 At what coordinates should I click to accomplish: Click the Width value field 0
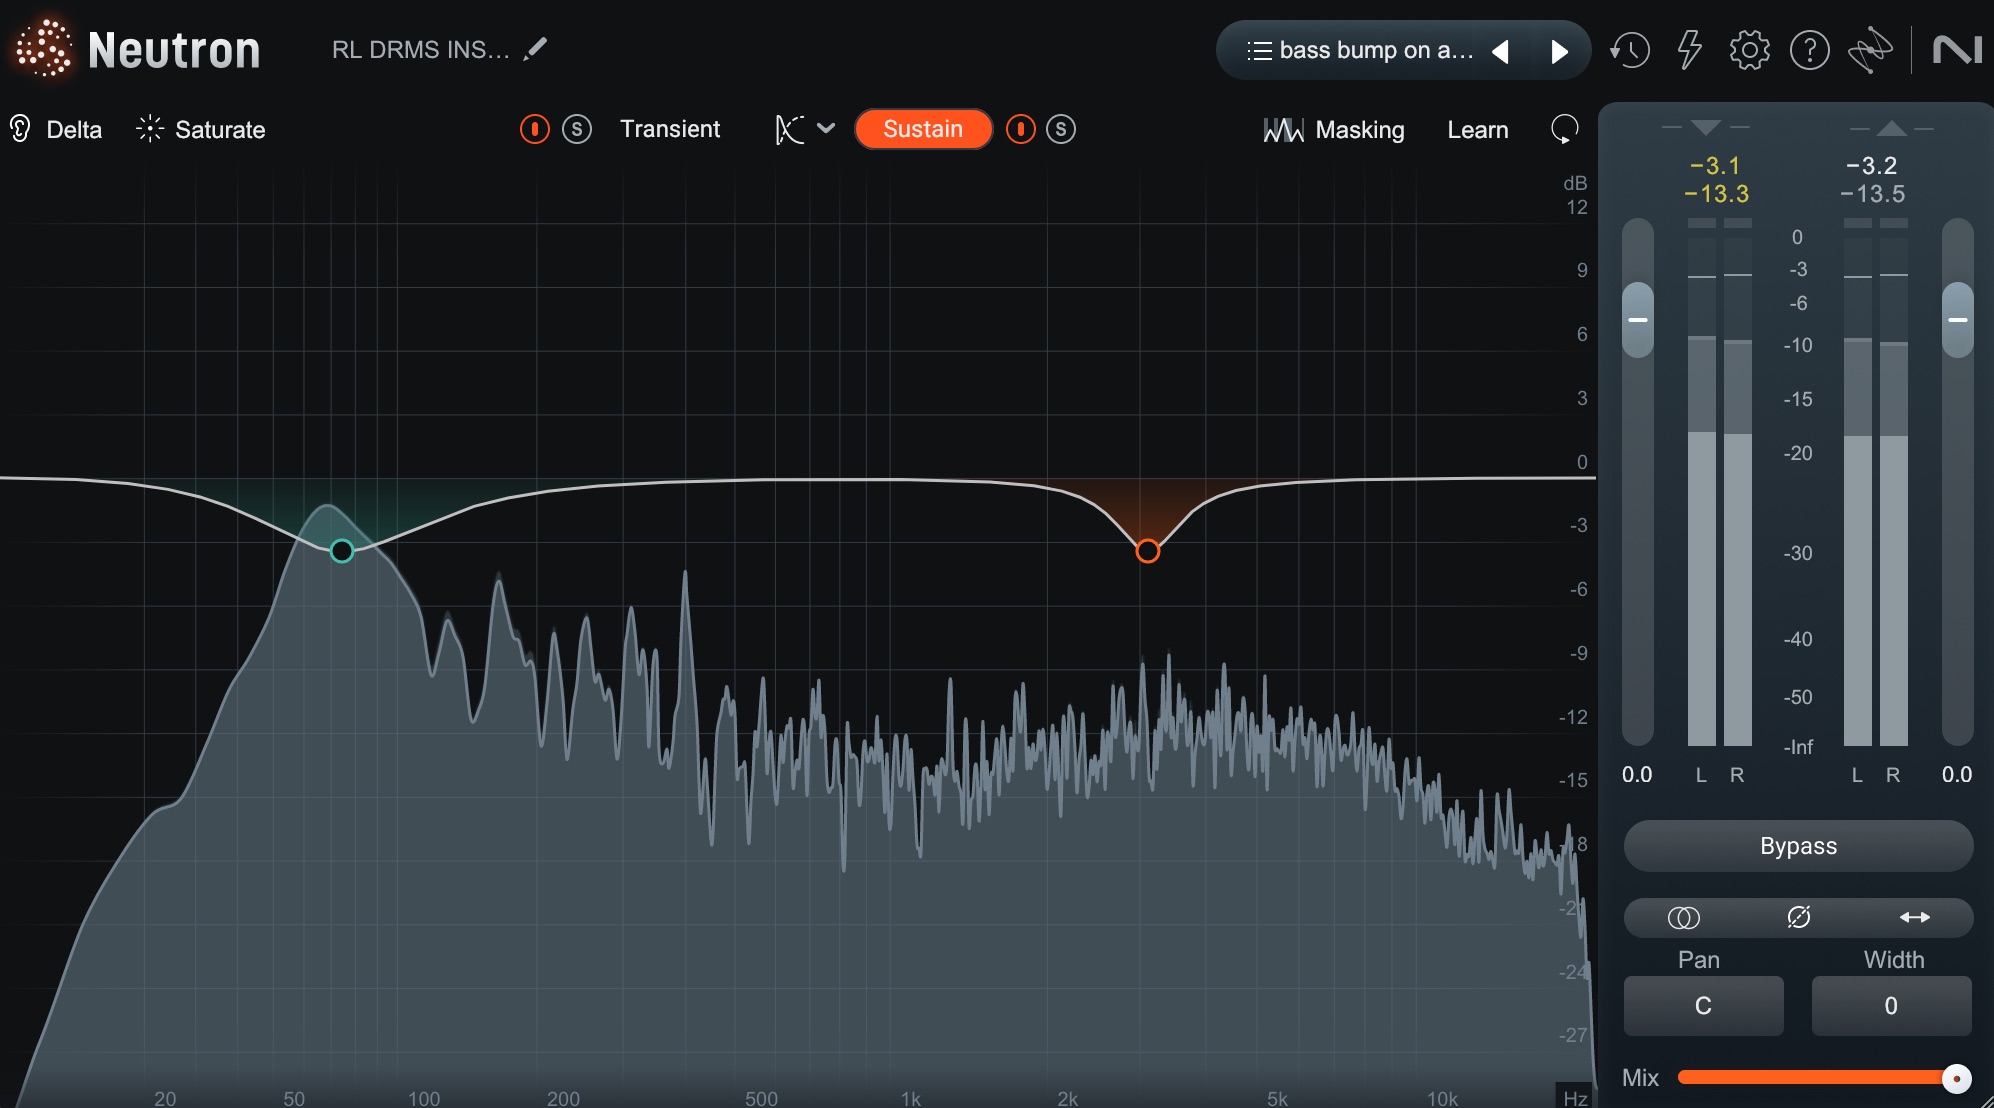[x=1891, y=1006]
